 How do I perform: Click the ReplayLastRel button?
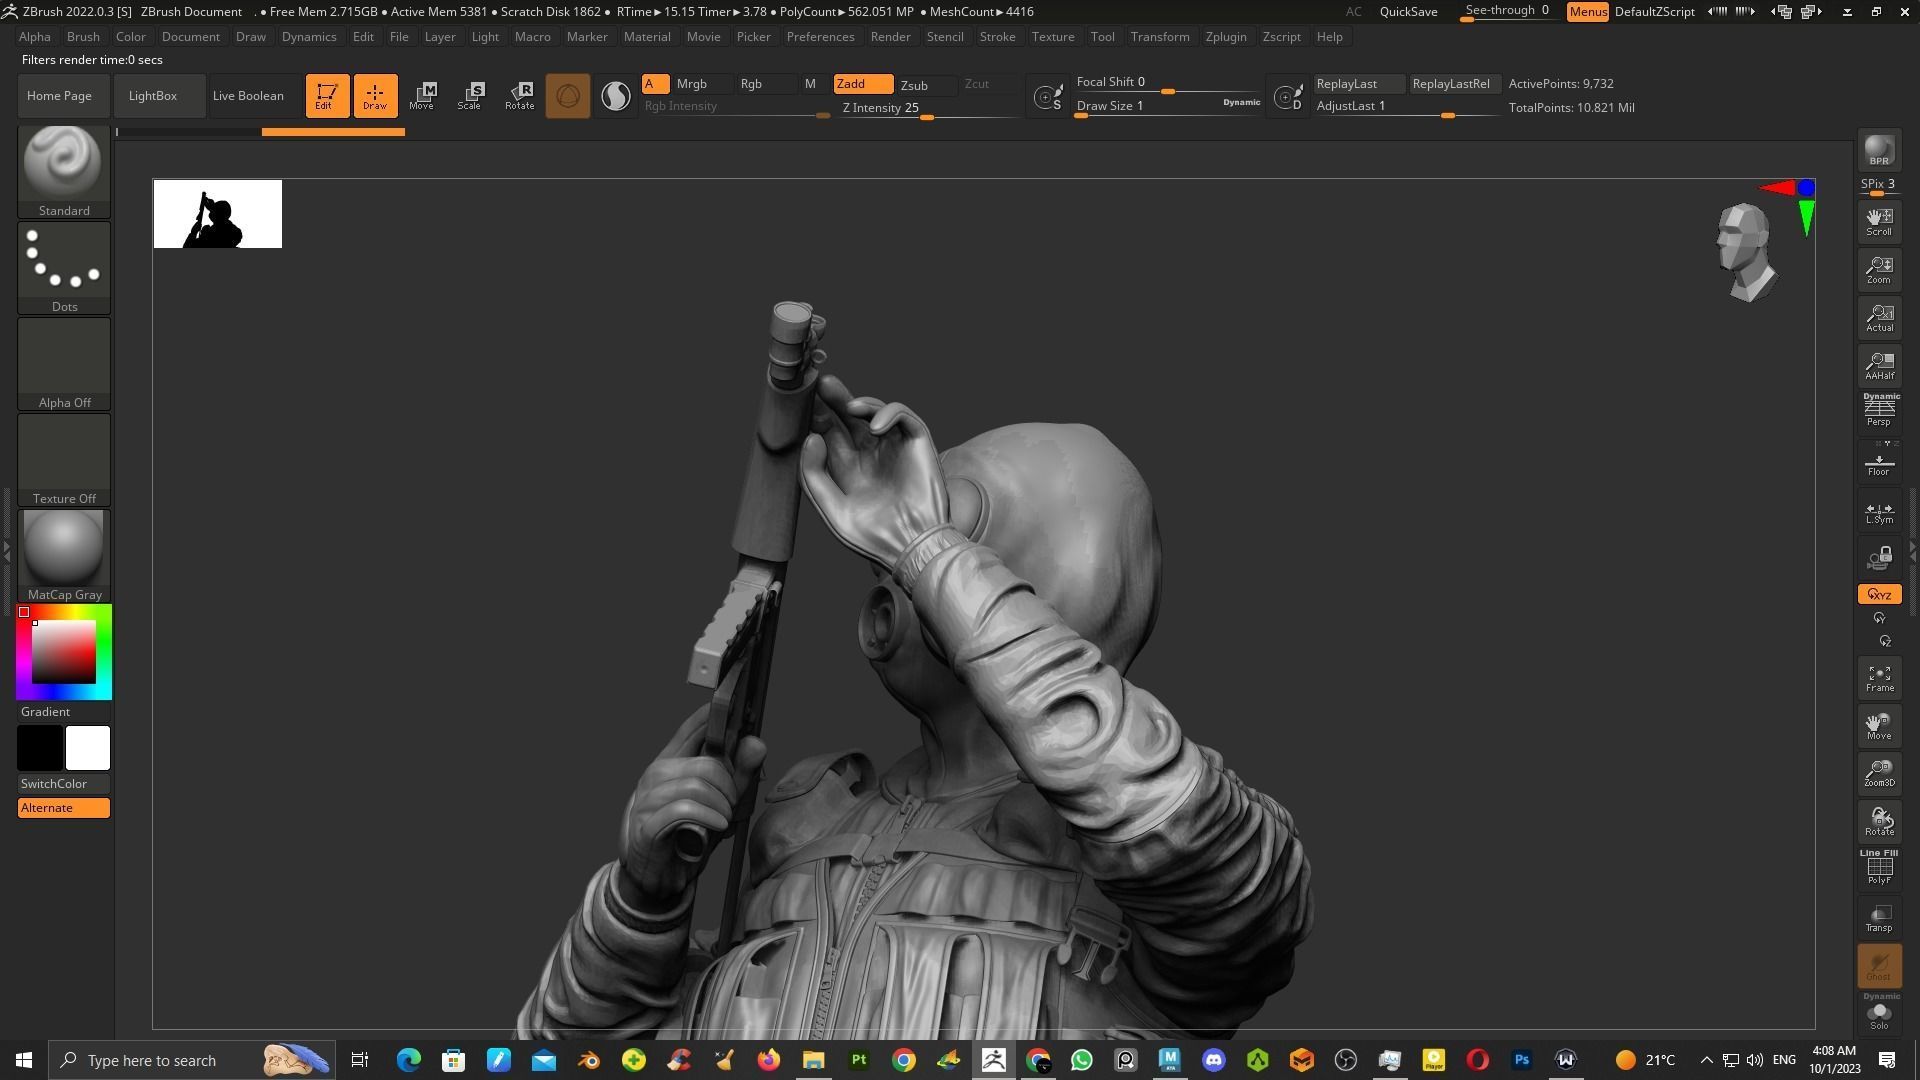pos(1455,84)
